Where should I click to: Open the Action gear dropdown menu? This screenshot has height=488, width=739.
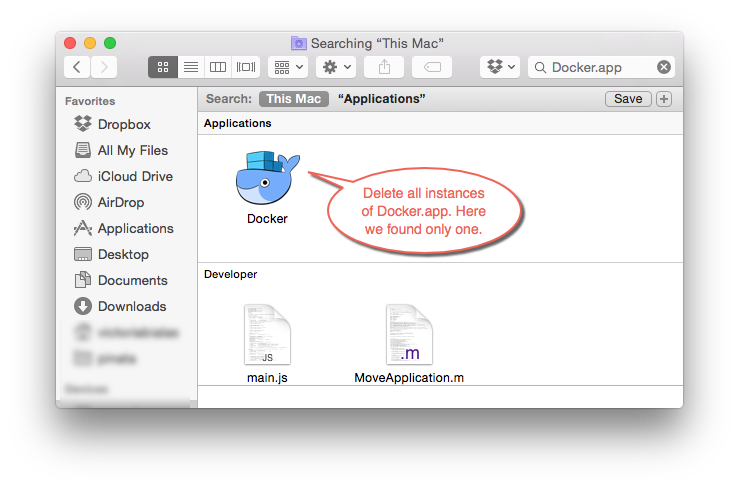point(336,67)
